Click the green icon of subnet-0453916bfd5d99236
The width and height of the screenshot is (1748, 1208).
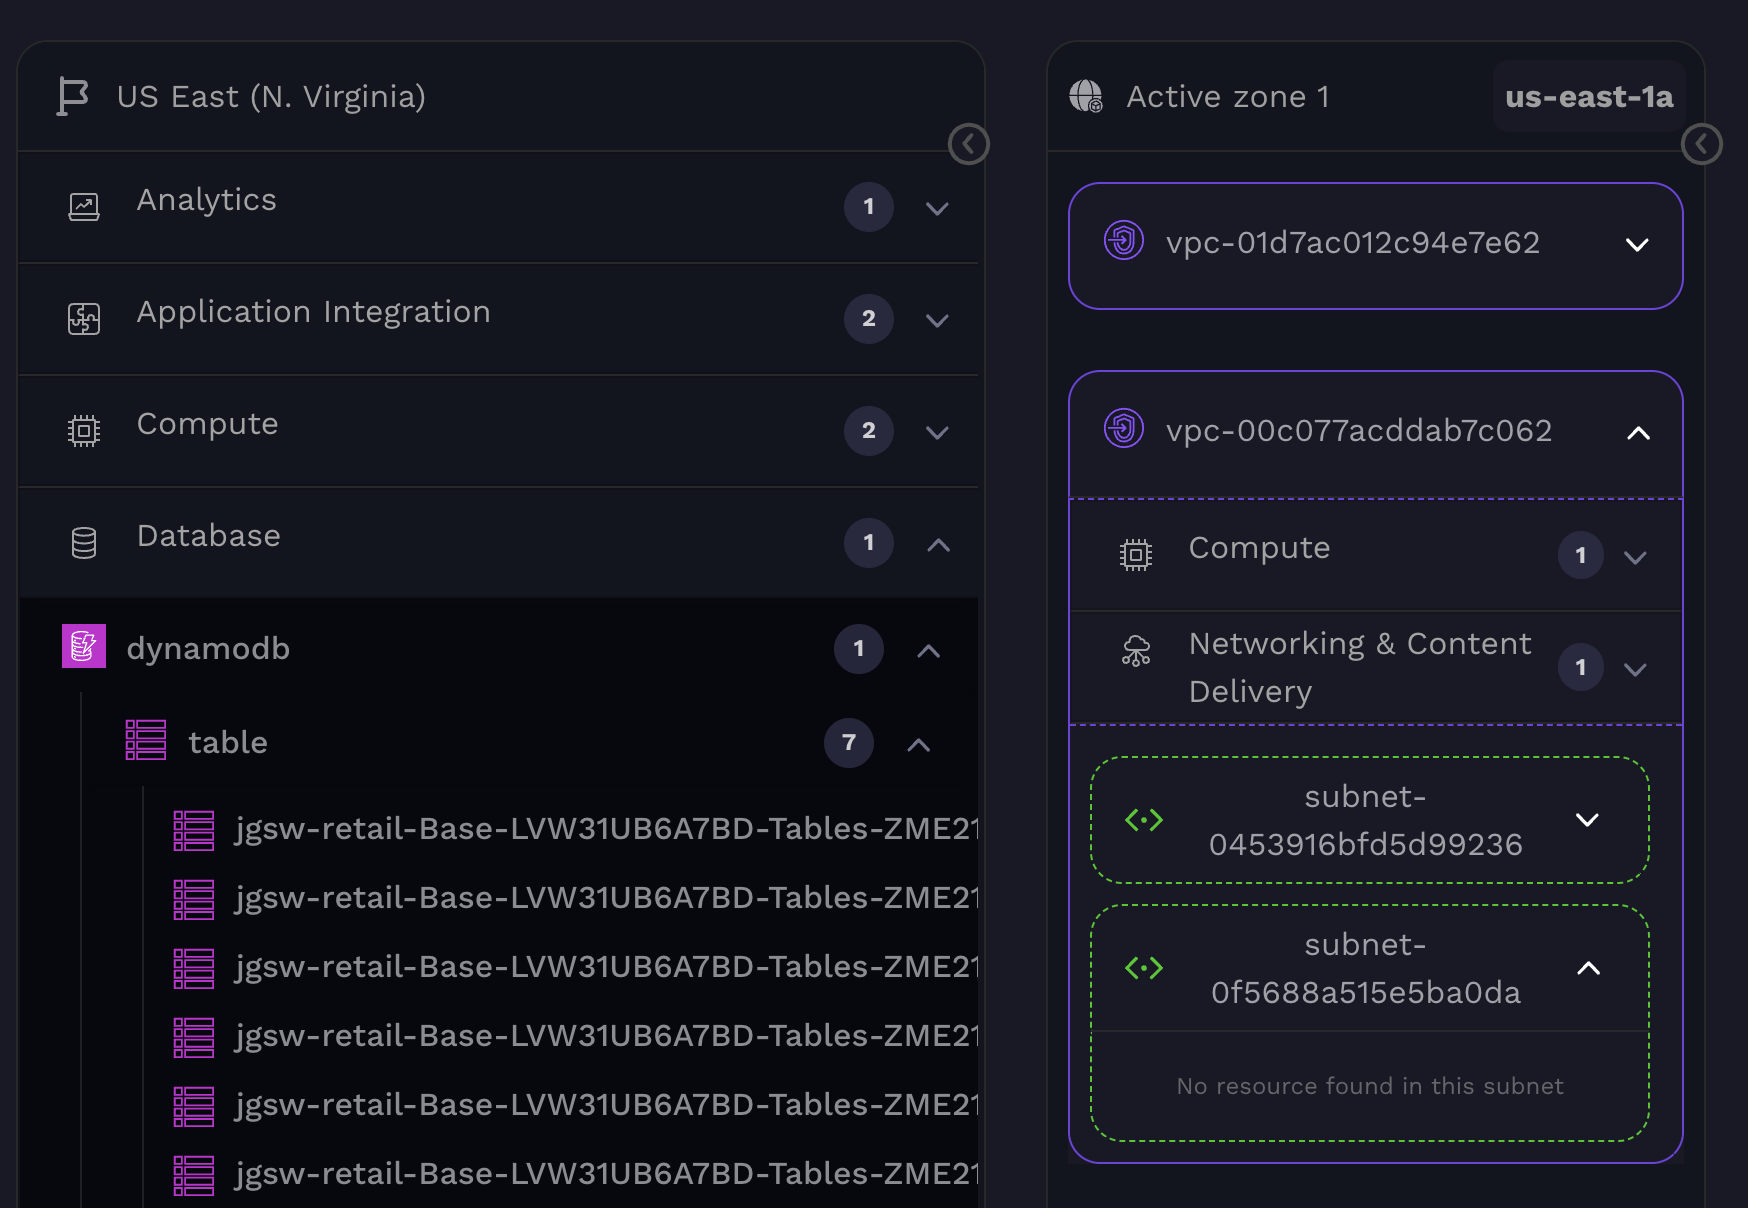(1144, 820)
